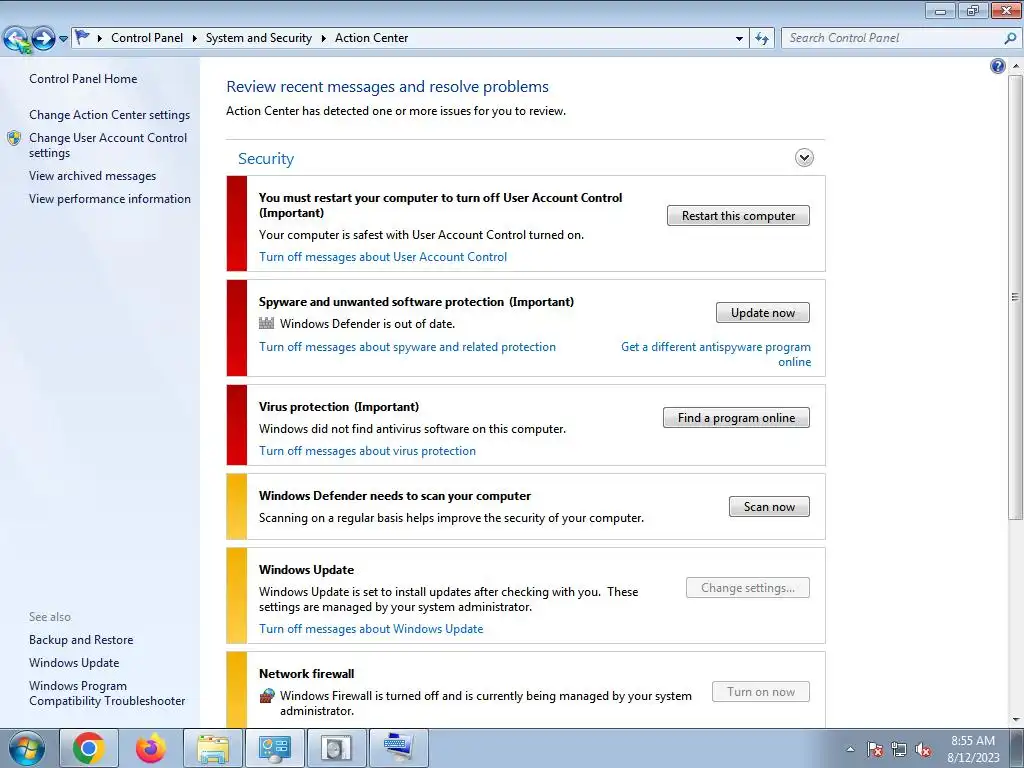The height and width of the screenshot is (768, 1024).
Task: Click firewall Turn on now button
Action: [761, 692]
